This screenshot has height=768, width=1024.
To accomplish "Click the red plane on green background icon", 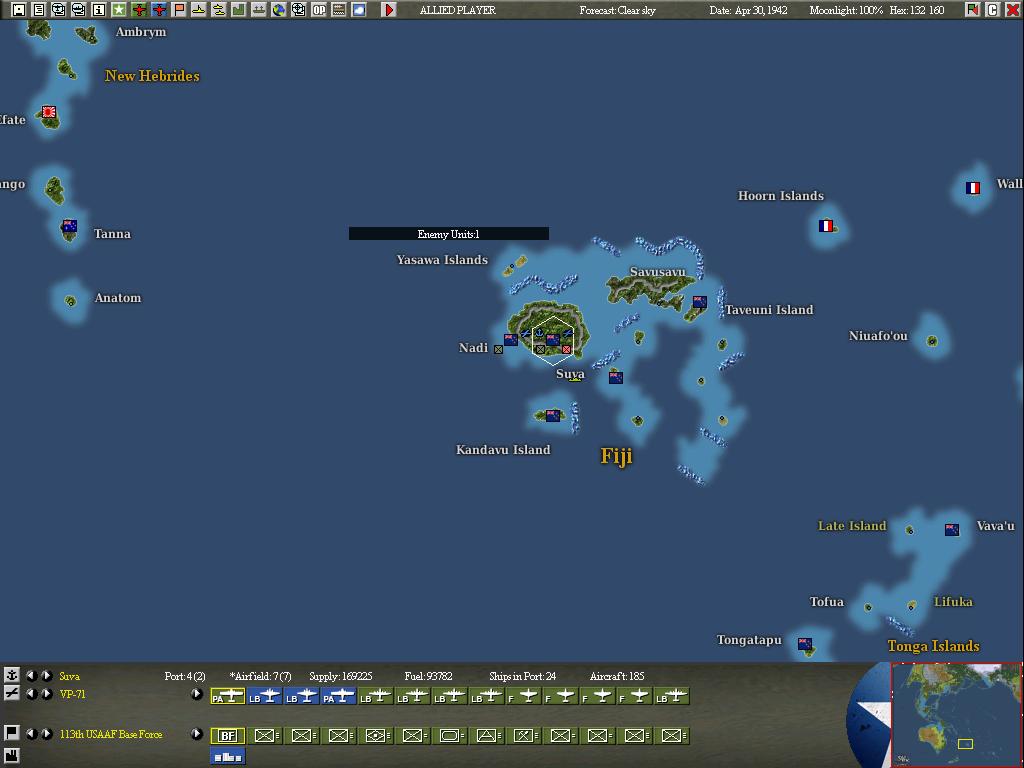I will 138,10.
